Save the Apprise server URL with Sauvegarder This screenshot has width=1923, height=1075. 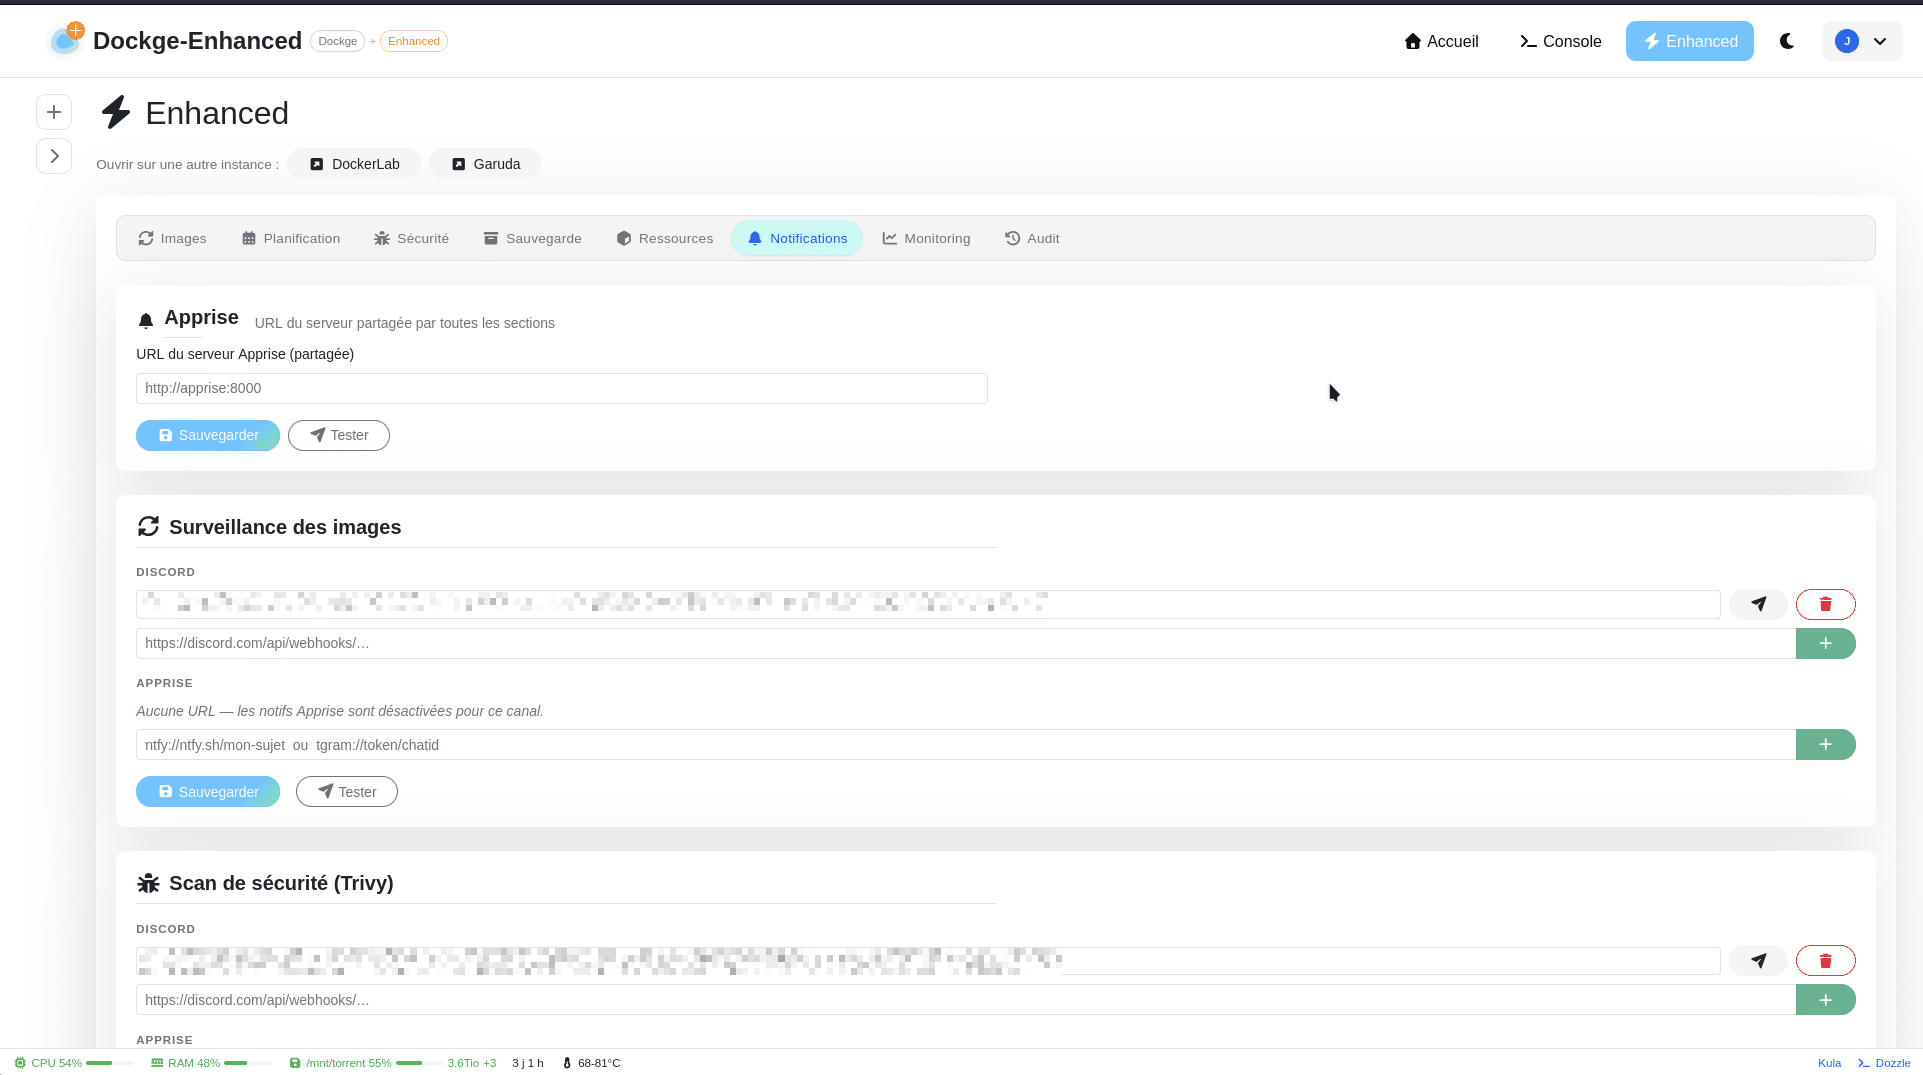[x=208, y=435]
